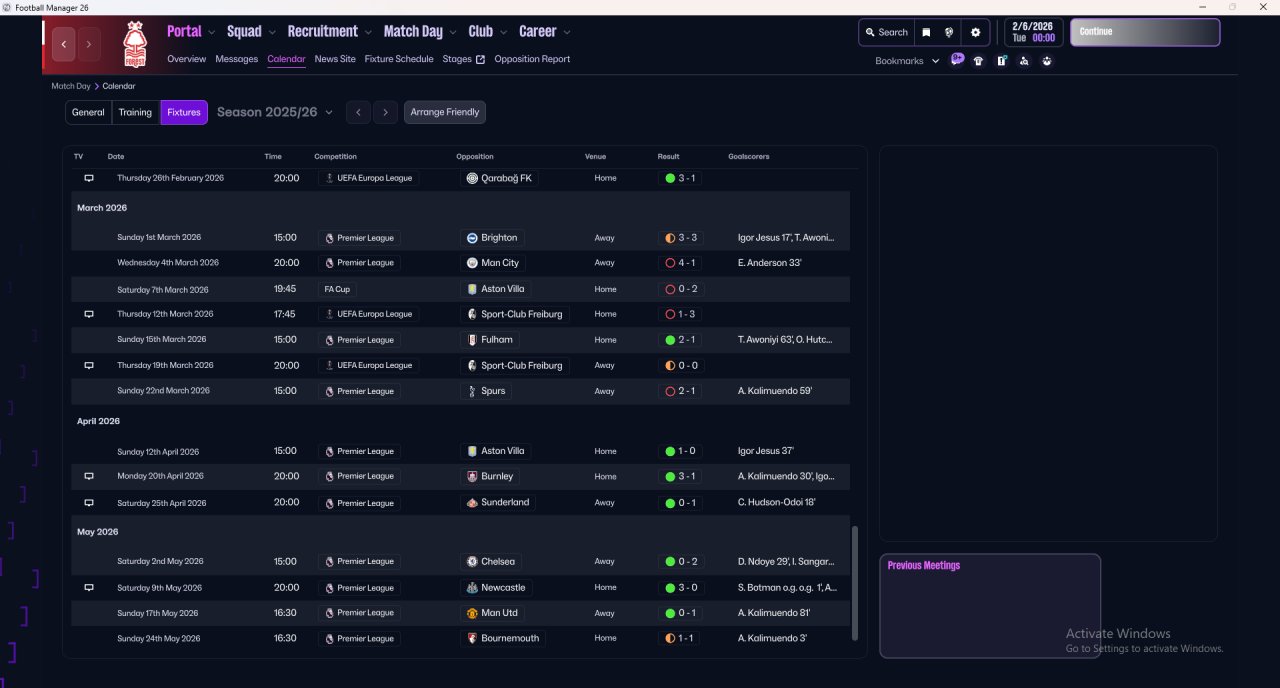Open the Fixture Schedule tab
The image size is (1280, 688).
[399, 59]
